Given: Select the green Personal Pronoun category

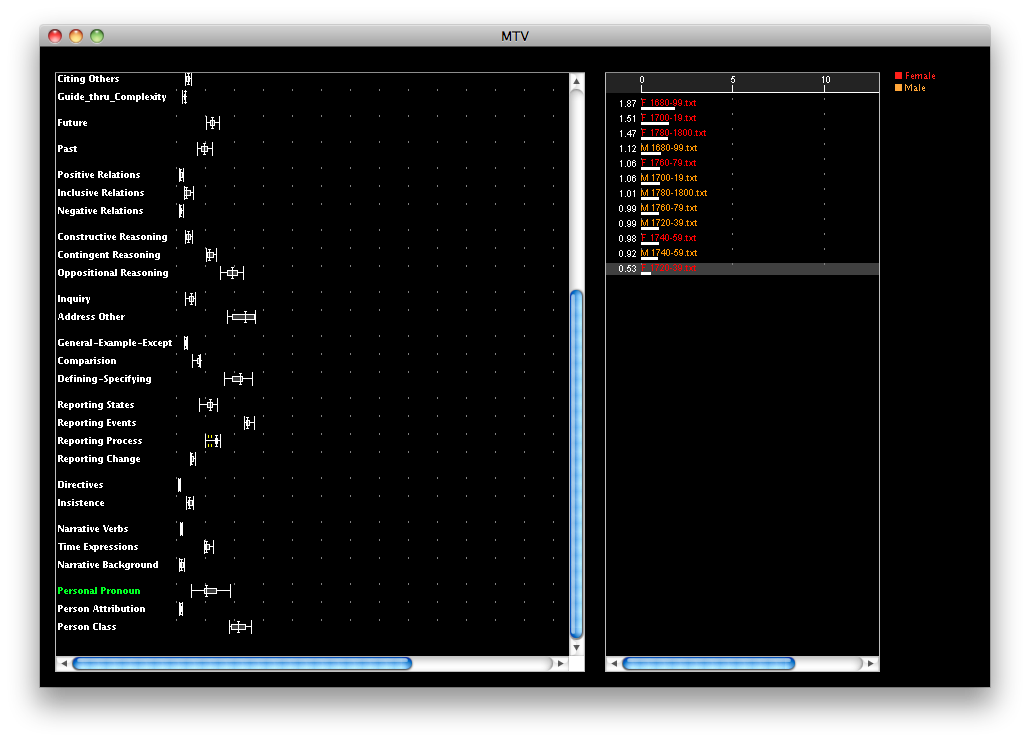Looking at the screenshot, I should (99, 591).
